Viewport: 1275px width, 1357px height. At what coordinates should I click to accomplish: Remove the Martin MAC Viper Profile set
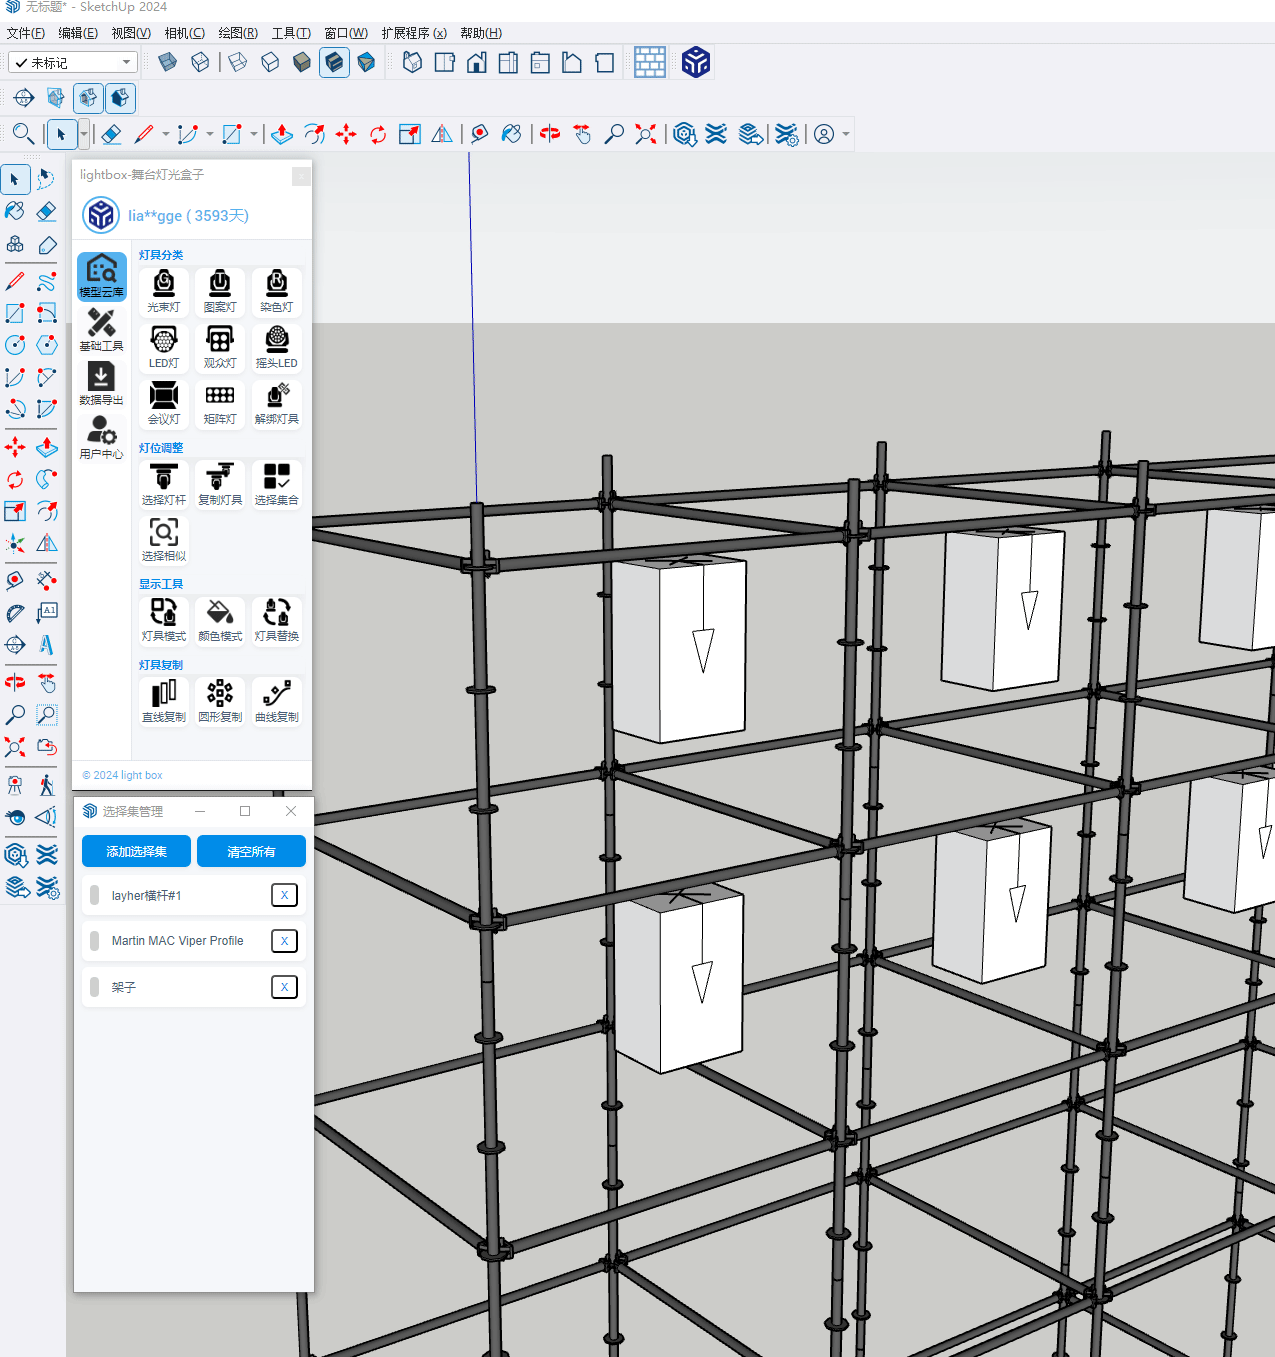pos(284,941)
